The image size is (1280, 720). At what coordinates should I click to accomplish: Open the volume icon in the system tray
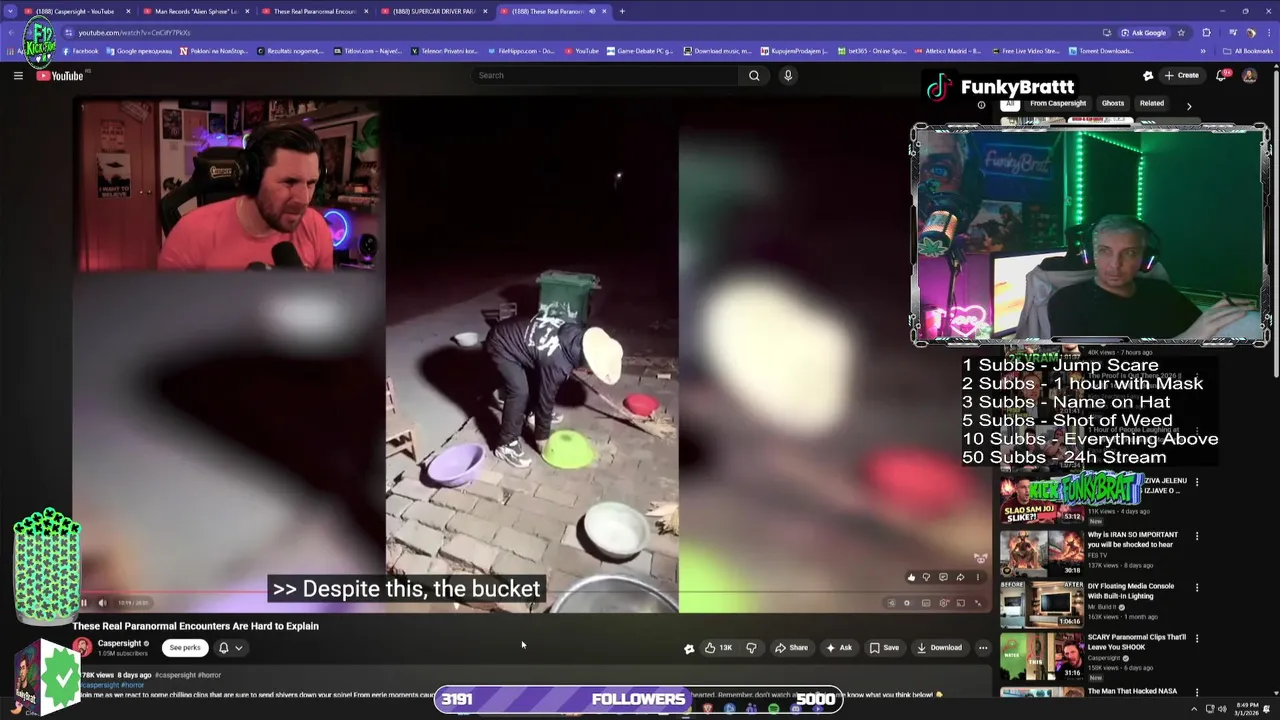(x=1222, y=709)
